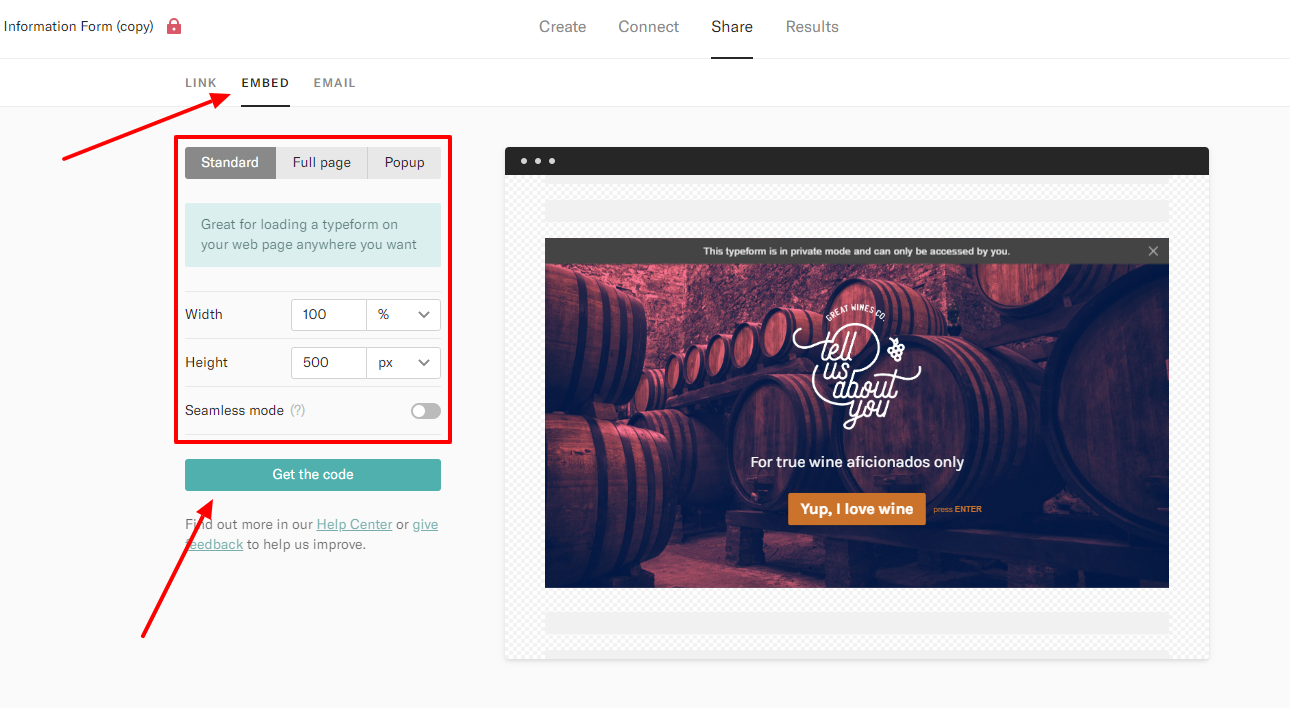This screenshot has width=1290, height=708.
Task: Open the Email share tab
Action: pos(334,83)
